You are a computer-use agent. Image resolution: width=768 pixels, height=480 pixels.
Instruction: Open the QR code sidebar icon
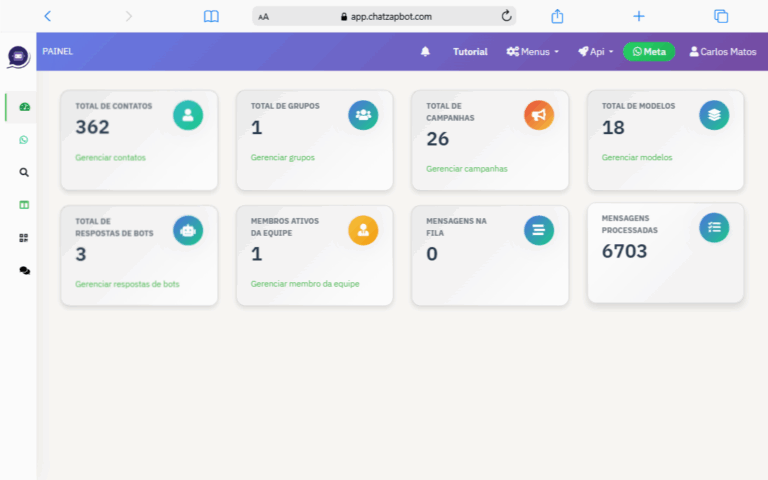click(x=24, y=238)
